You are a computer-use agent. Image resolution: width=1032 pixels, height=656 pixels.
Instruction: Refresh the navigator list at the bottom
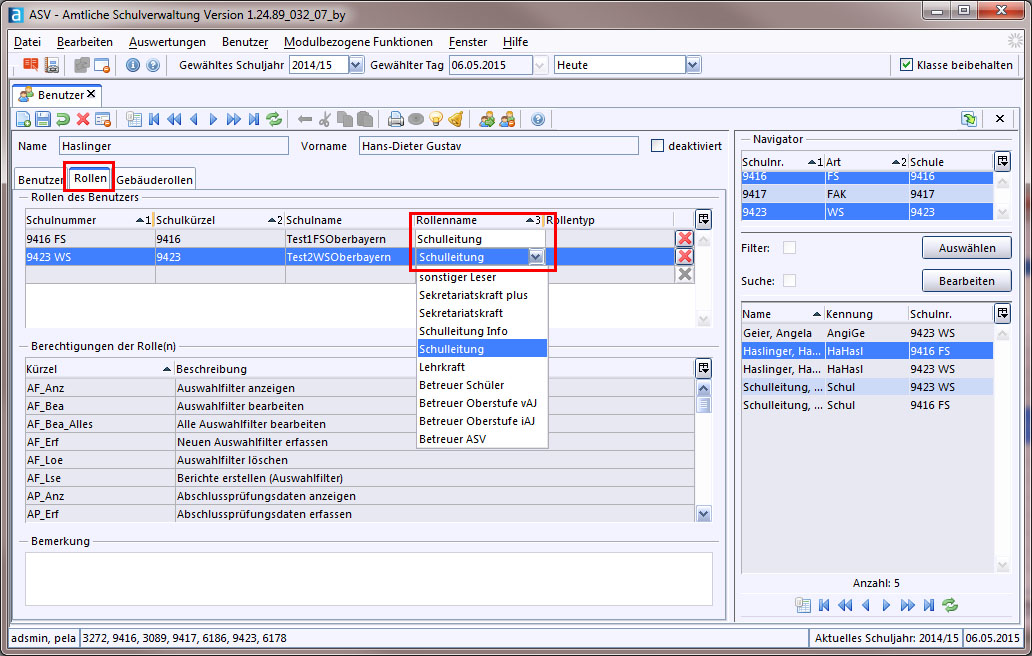point(950,605)
